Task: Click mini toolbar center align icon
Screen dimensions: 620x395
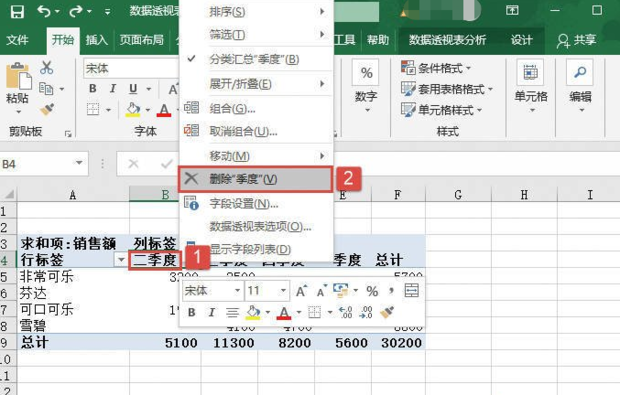Action: point(232,312)
